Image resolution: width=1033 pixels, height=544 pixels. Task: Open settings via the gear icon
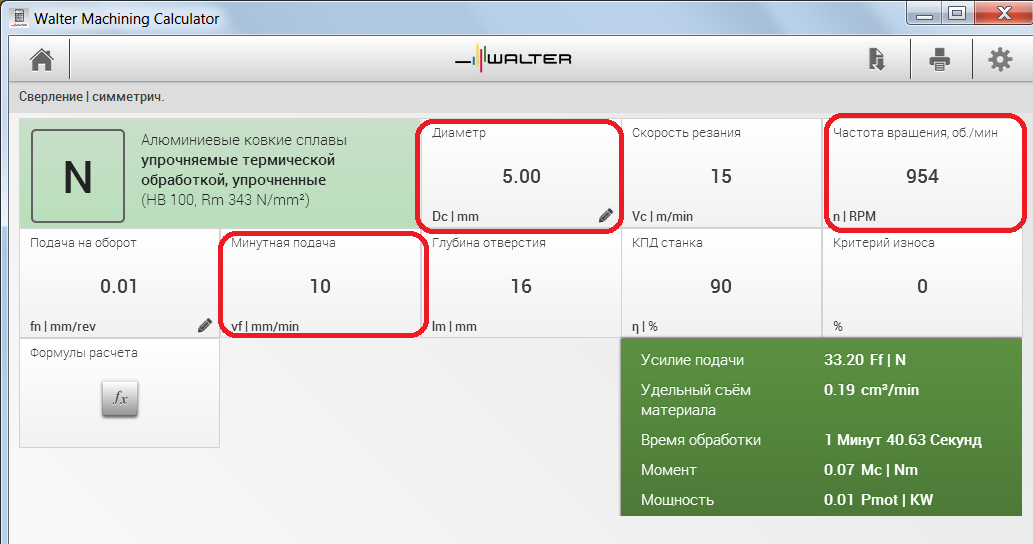[x=1000, y=59]
